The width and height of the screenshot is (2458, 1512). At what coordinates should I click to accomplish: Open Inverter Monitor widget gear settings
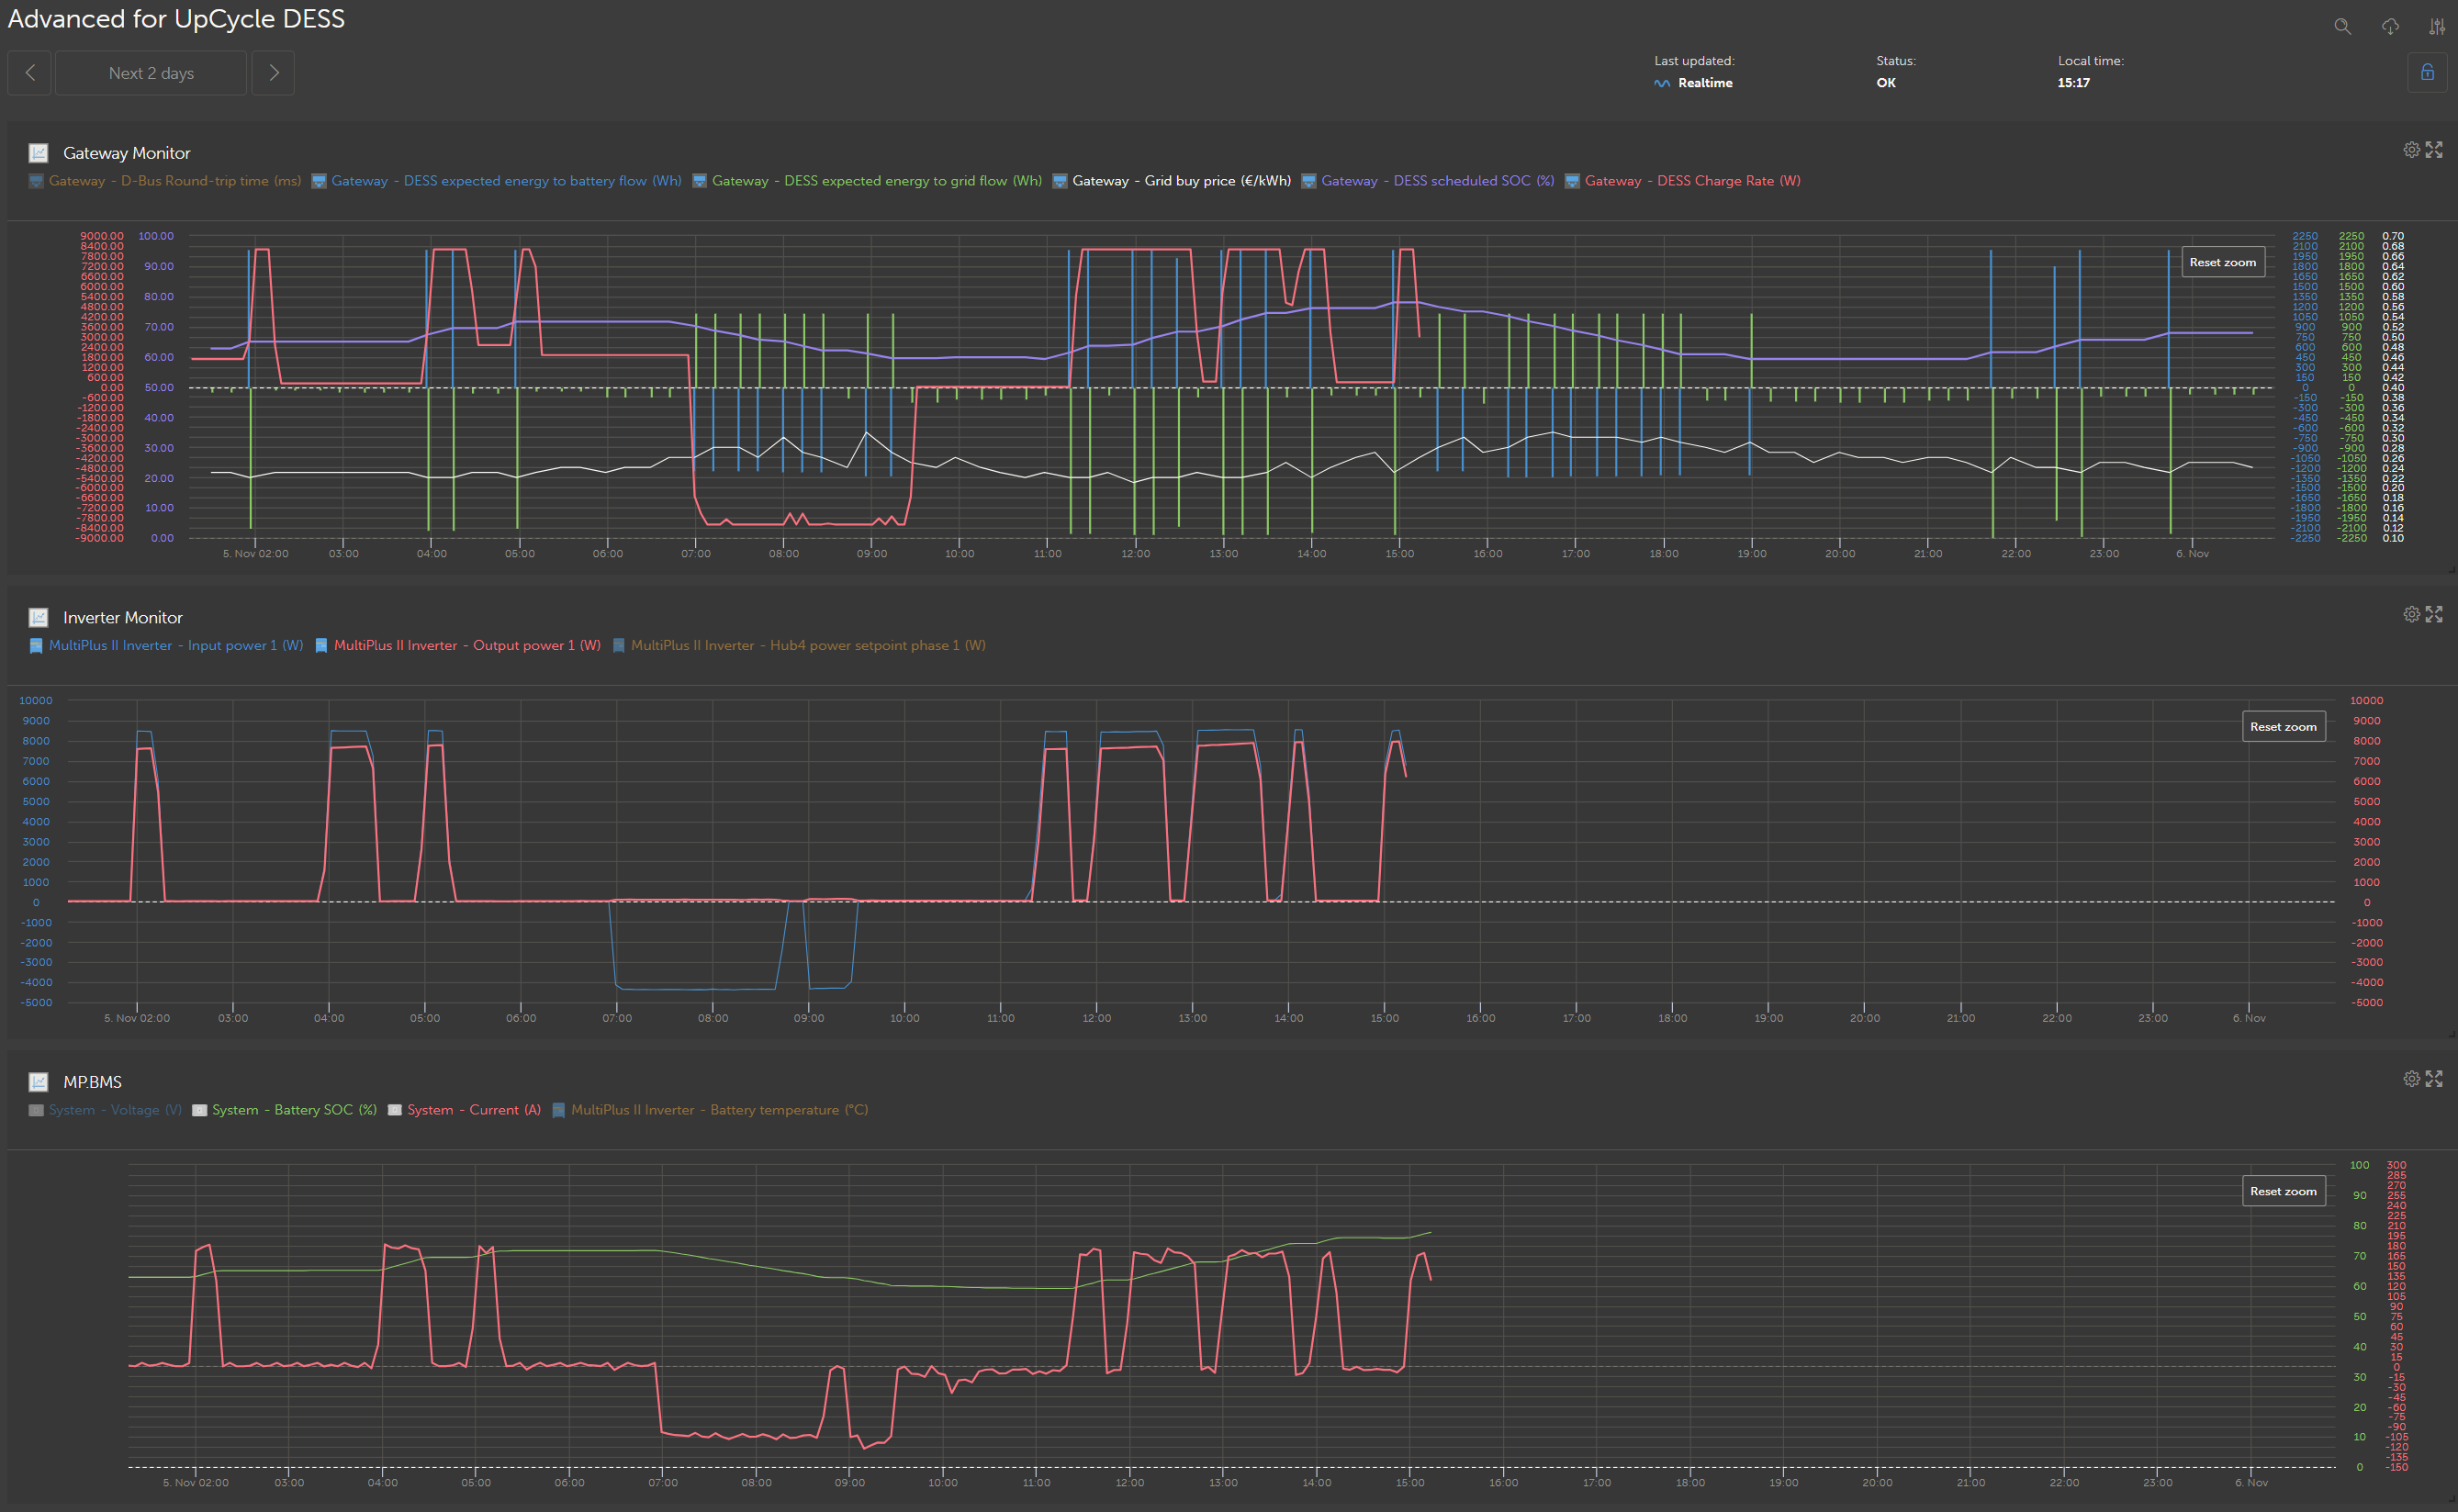coord(2411,614)
